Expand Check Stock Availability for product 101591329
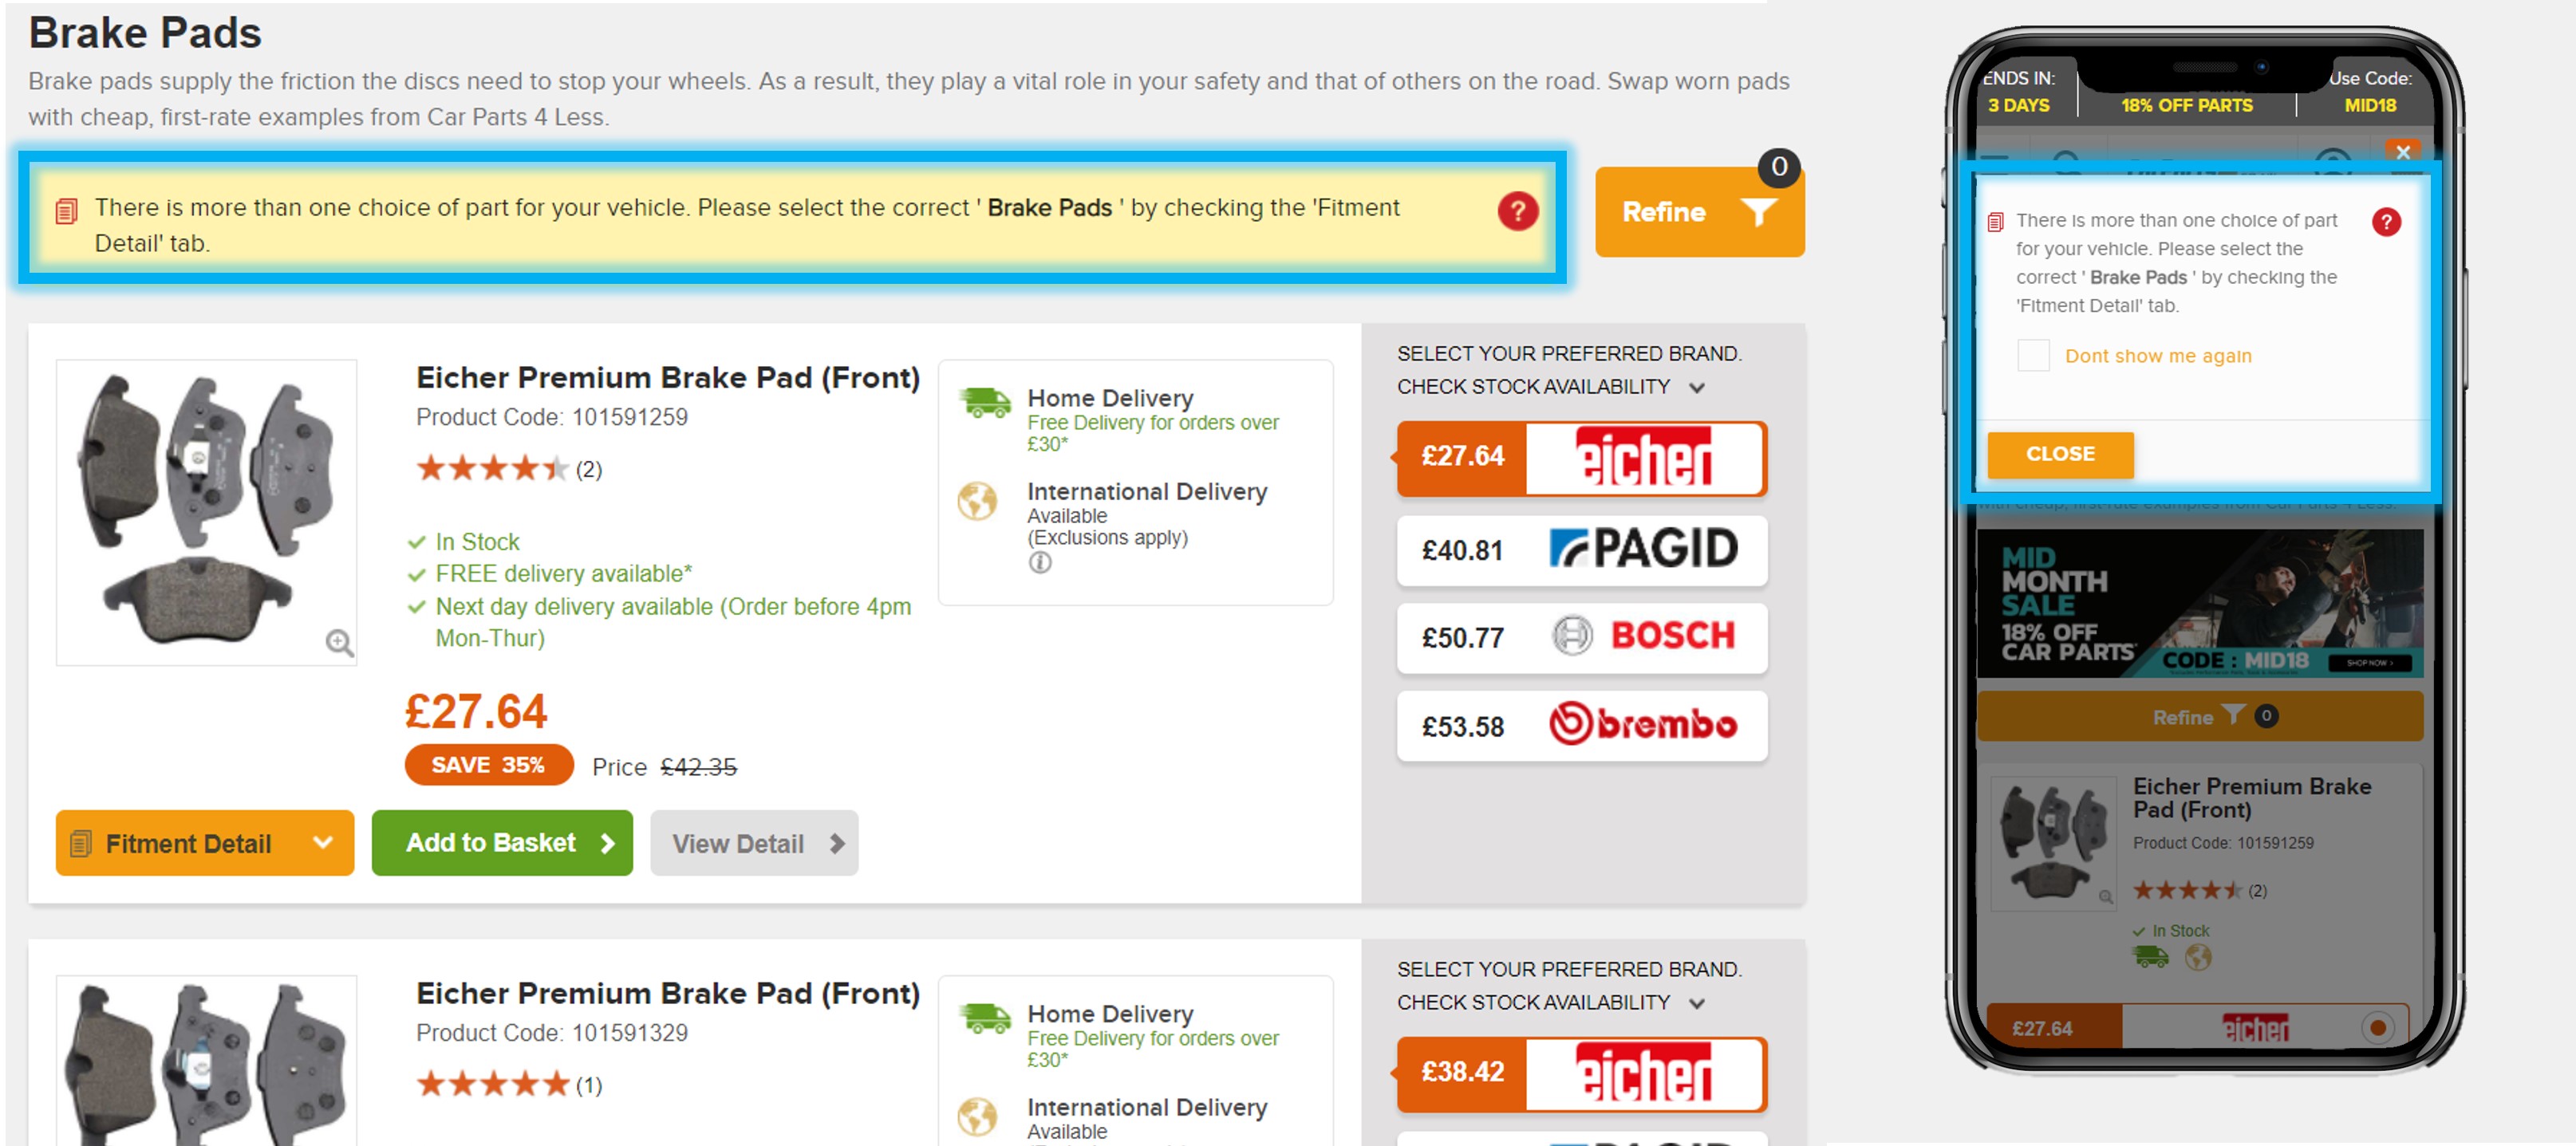2576x1146 pixels. (x=1696, y=1003)
